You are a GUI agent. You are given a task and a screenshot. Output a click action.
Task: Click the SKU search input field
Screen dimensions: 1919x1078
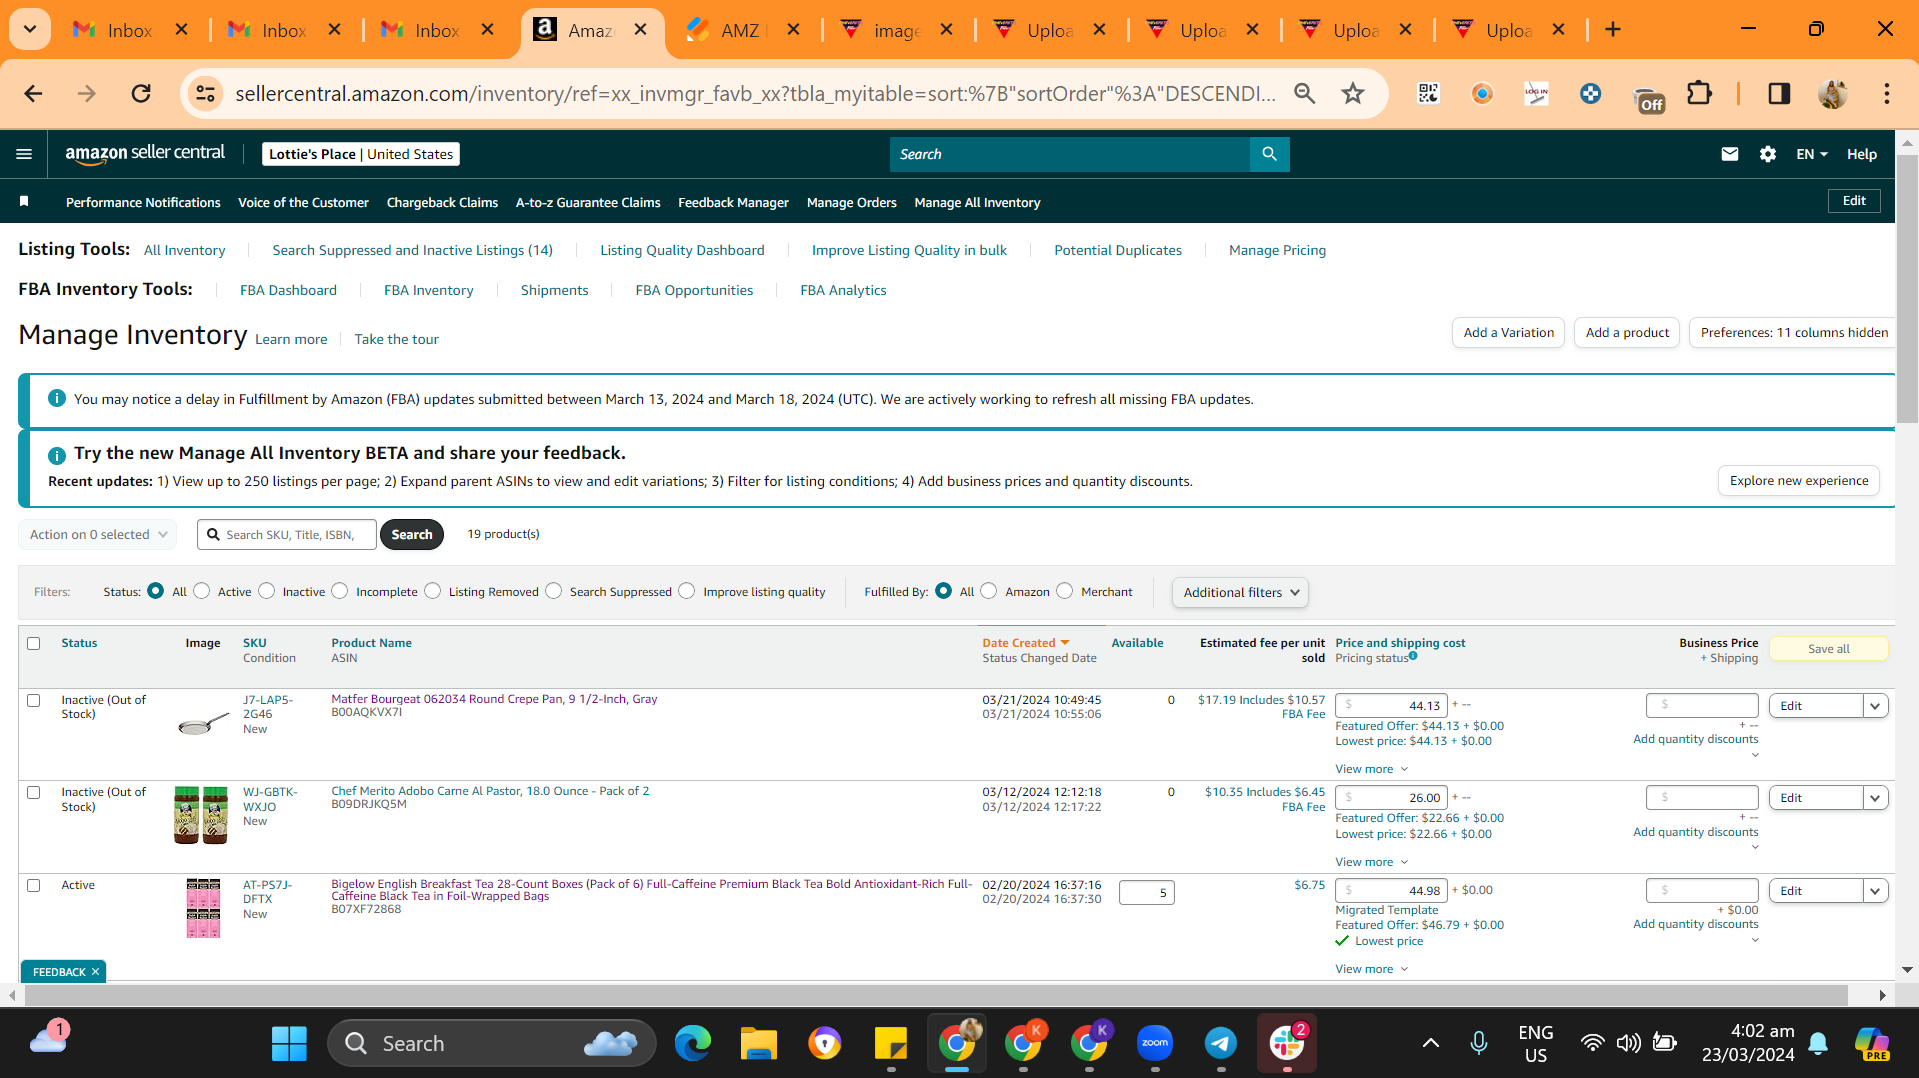pyautogui.click(x=287, y=535)
